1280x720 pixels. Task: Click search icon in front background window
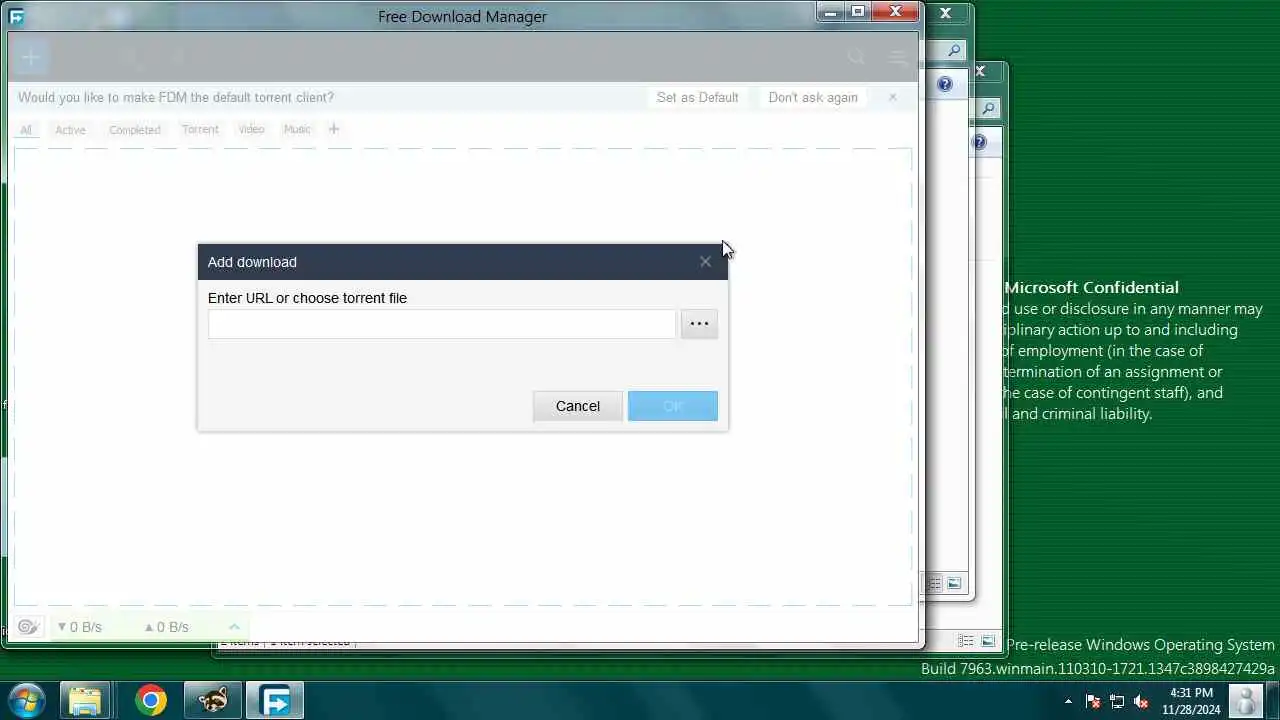pyautogui.click(x=954, y=50)
